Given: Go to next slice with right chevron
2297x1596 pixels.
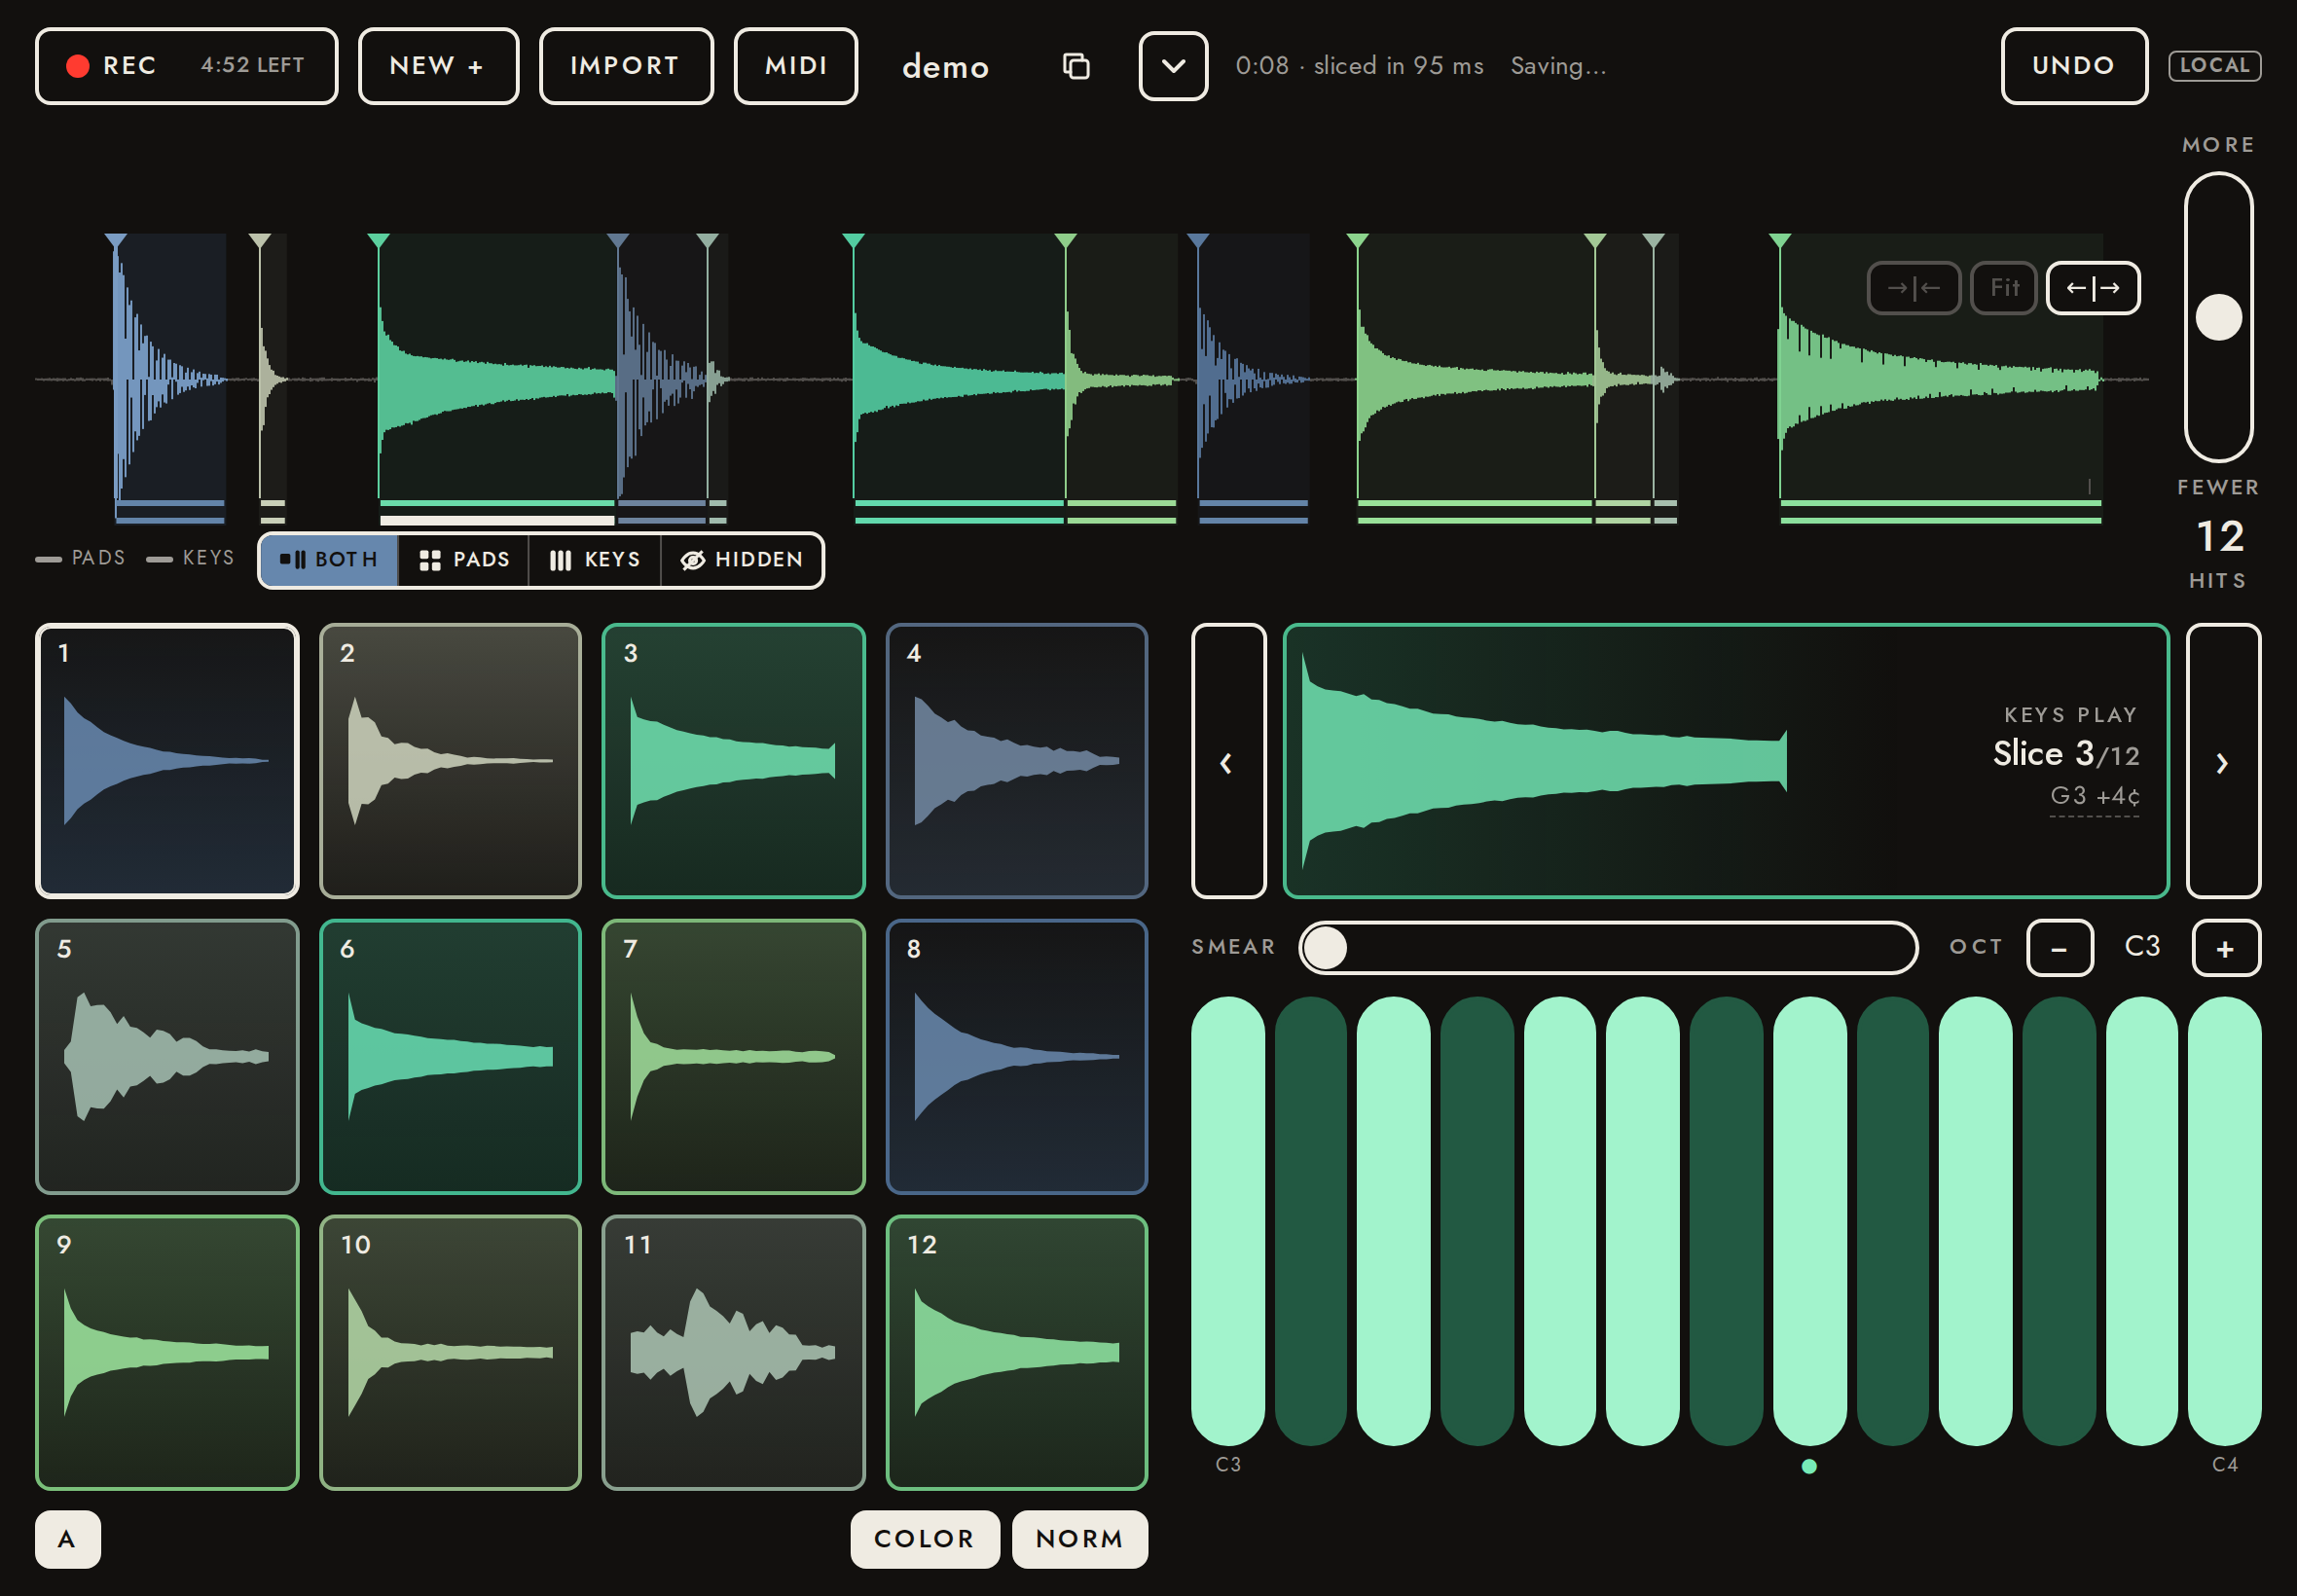Looking at the screenshot, I should coord(2223,761).
